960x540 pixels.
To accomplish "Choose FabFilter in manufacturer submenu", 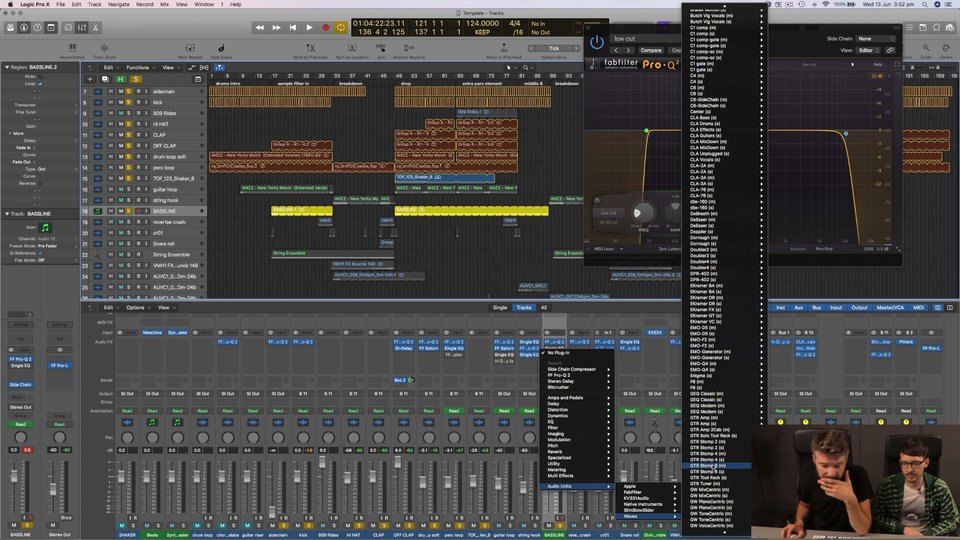I will 649,492.
